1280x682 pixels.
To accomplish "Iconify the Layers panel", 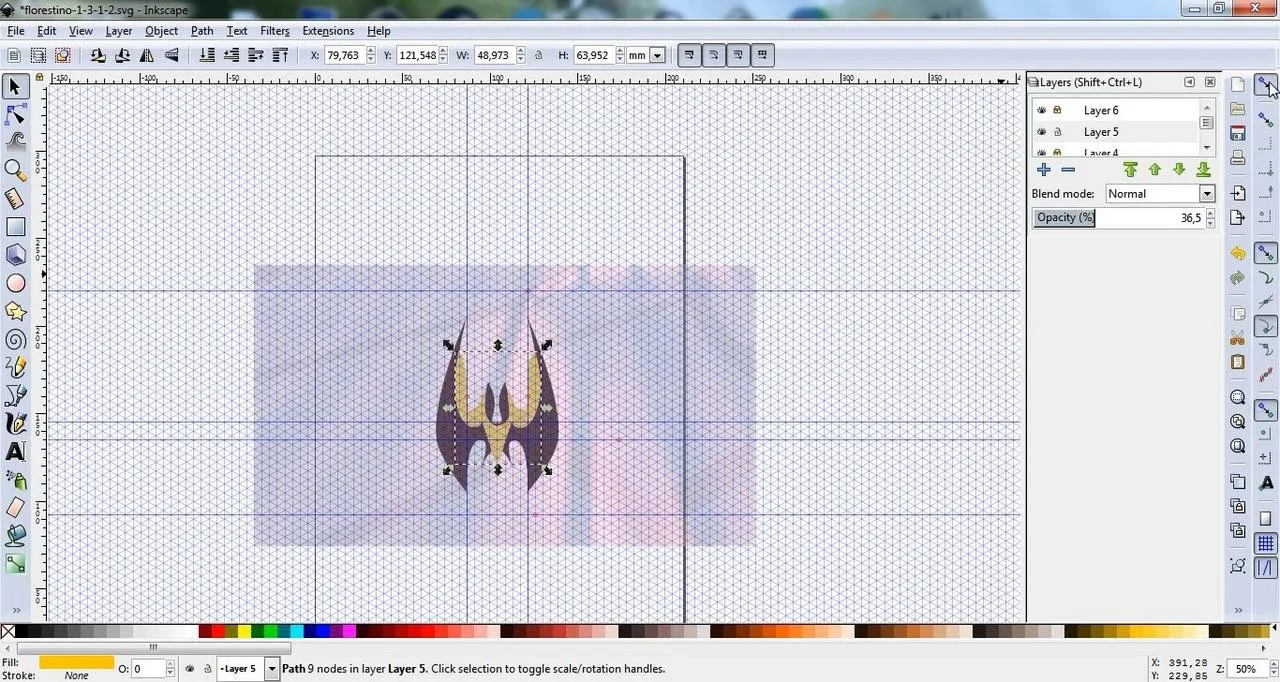I will click(x=1189, y=82).
